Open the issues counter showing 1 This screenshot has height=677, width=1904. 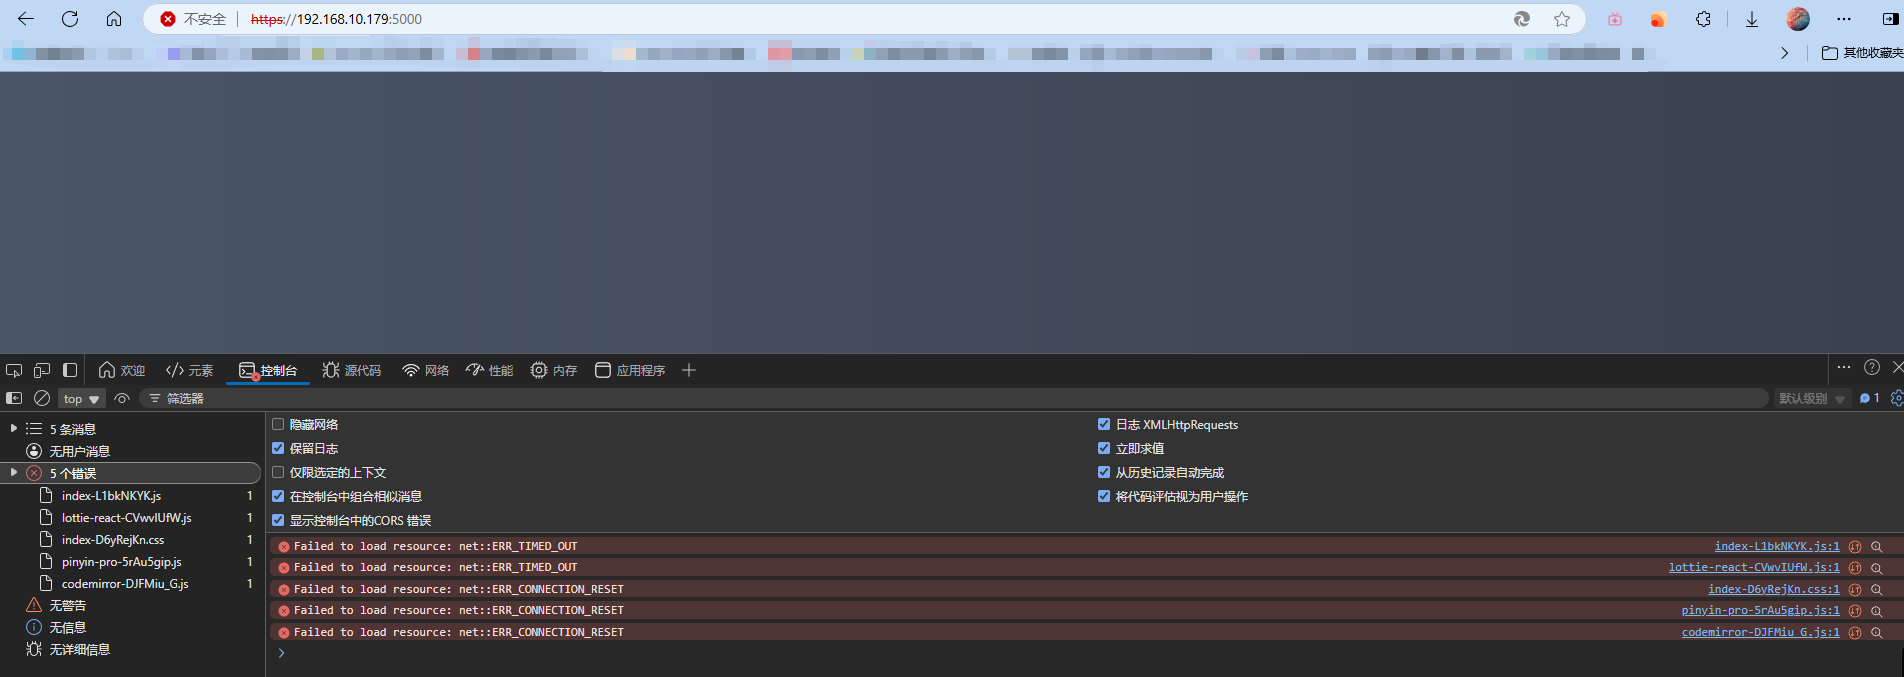(x=1869, y=398)
